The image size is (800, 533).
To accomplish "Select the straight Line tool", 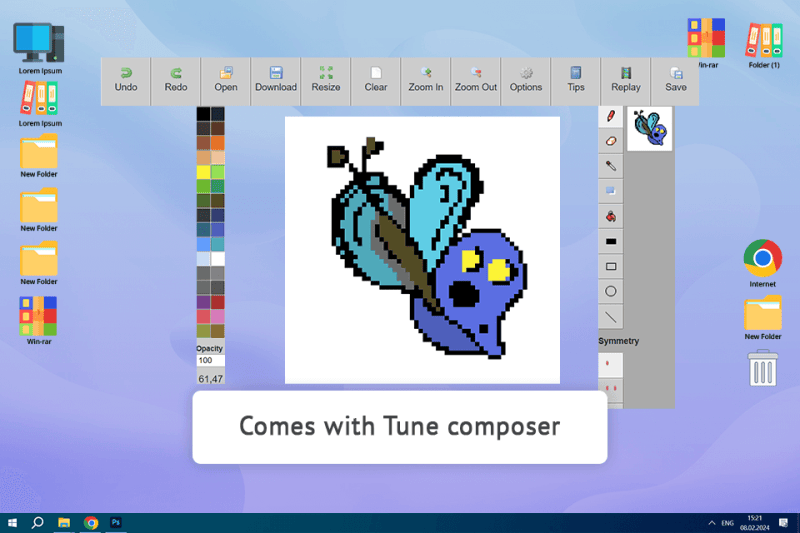I will coord(611,317).
